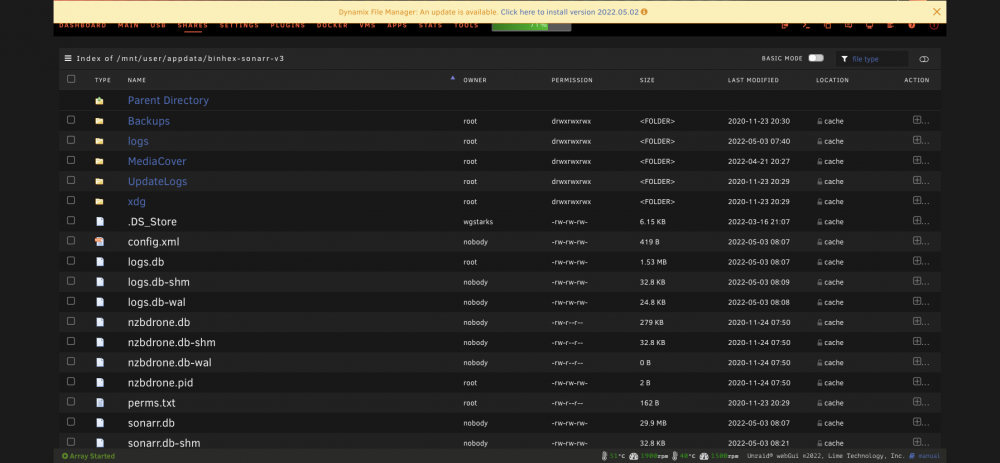Tick the sonarr.db row checkbox
The height and width of the screenshot is (463, 1000).
click(71, 422)
